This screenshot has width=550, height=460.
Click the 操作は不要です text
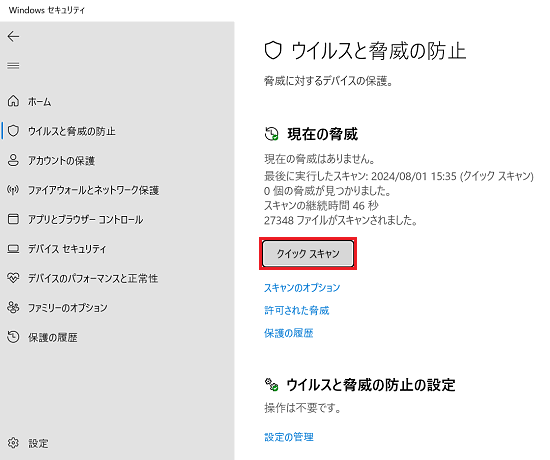[302, 408]
